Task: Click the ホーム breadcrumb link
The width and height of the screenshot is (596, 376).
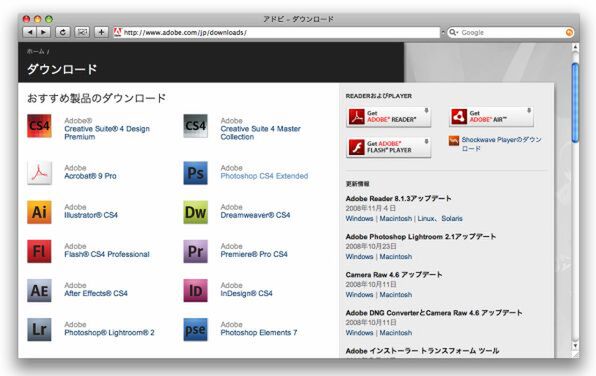Action: tap(35, 51)
